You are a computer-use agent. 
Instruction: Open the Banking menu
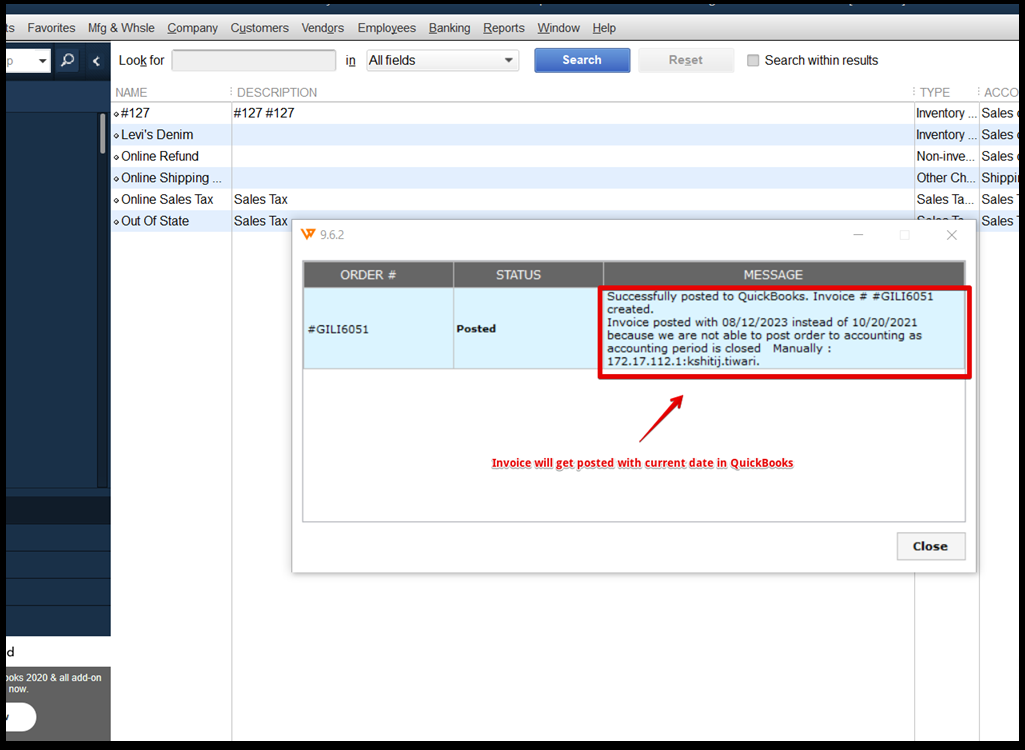coord(449,28)
